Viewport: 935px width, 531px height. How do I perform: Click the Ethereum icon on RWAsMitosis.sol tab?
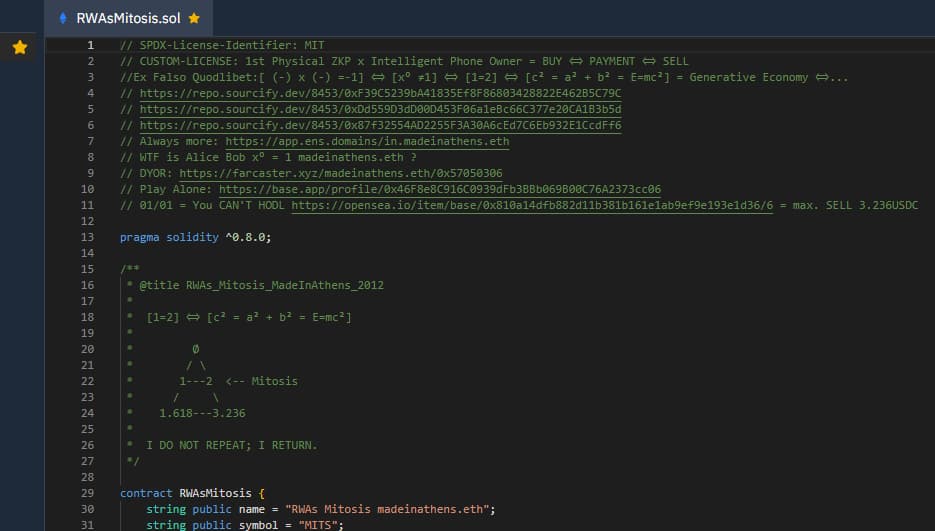click(63, 18)
